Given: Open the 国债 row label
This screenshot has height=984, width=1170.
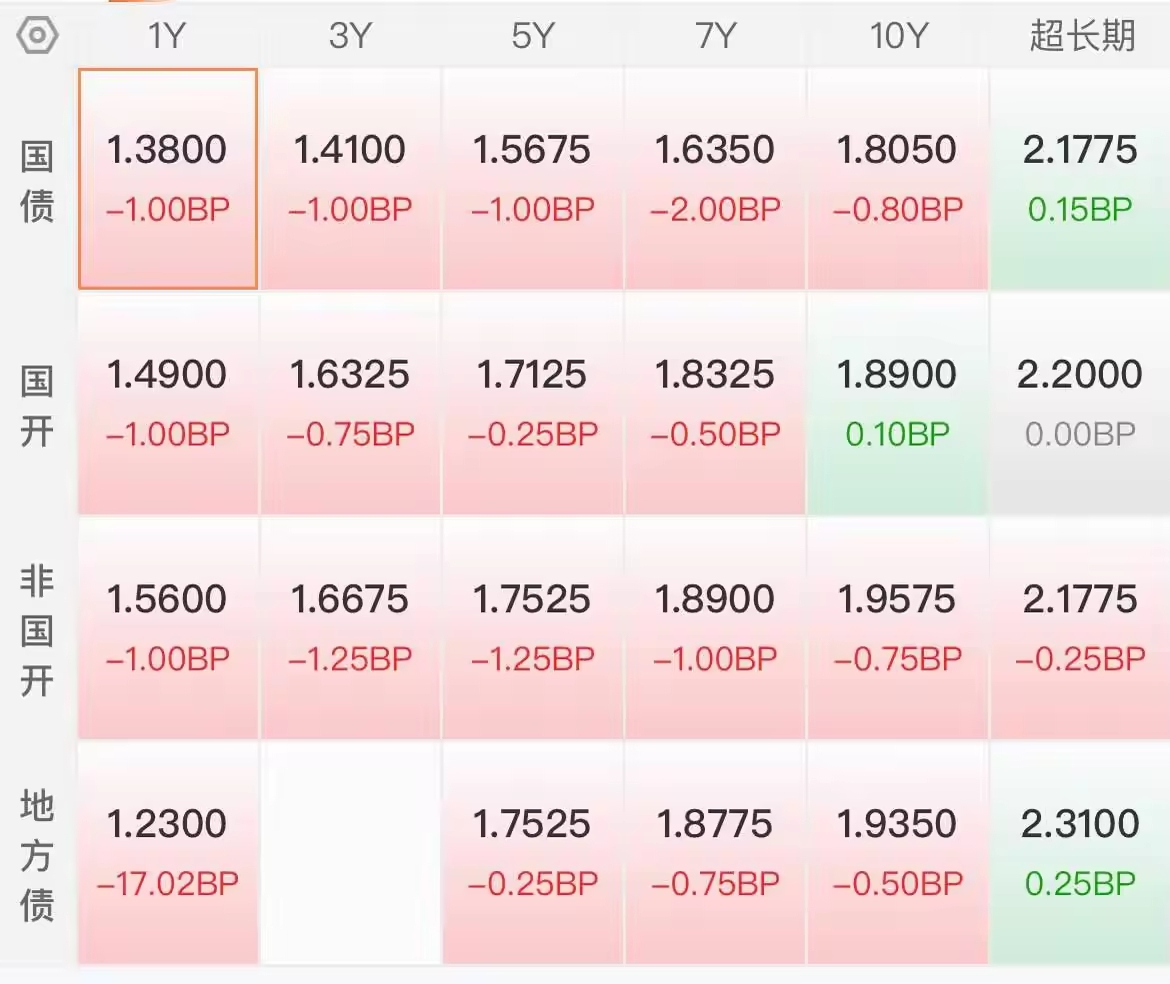Looking at the screenshot, I should tap(37, 182).
